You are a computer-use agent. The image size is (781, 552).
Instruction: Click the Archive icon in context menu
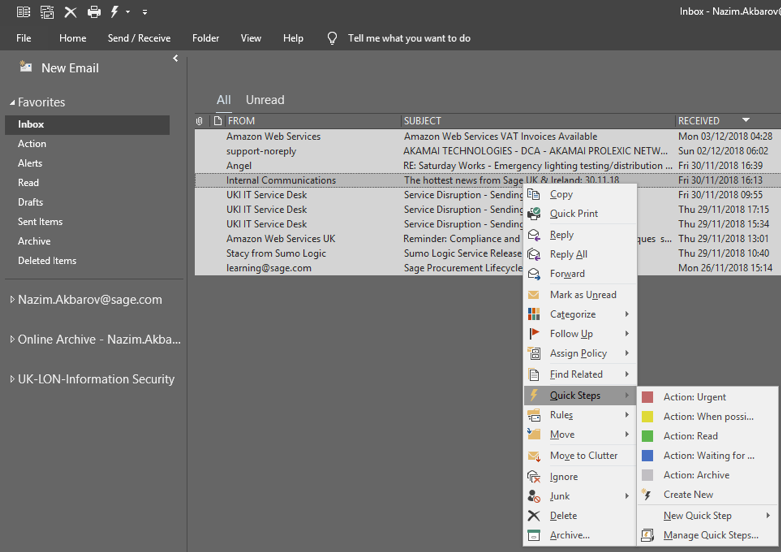pos(533,535)
